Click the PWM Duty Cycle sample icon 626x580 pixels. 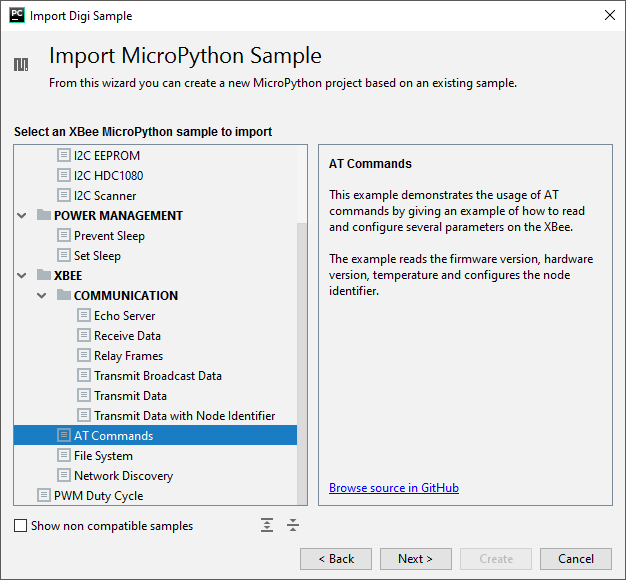[44, 496]
